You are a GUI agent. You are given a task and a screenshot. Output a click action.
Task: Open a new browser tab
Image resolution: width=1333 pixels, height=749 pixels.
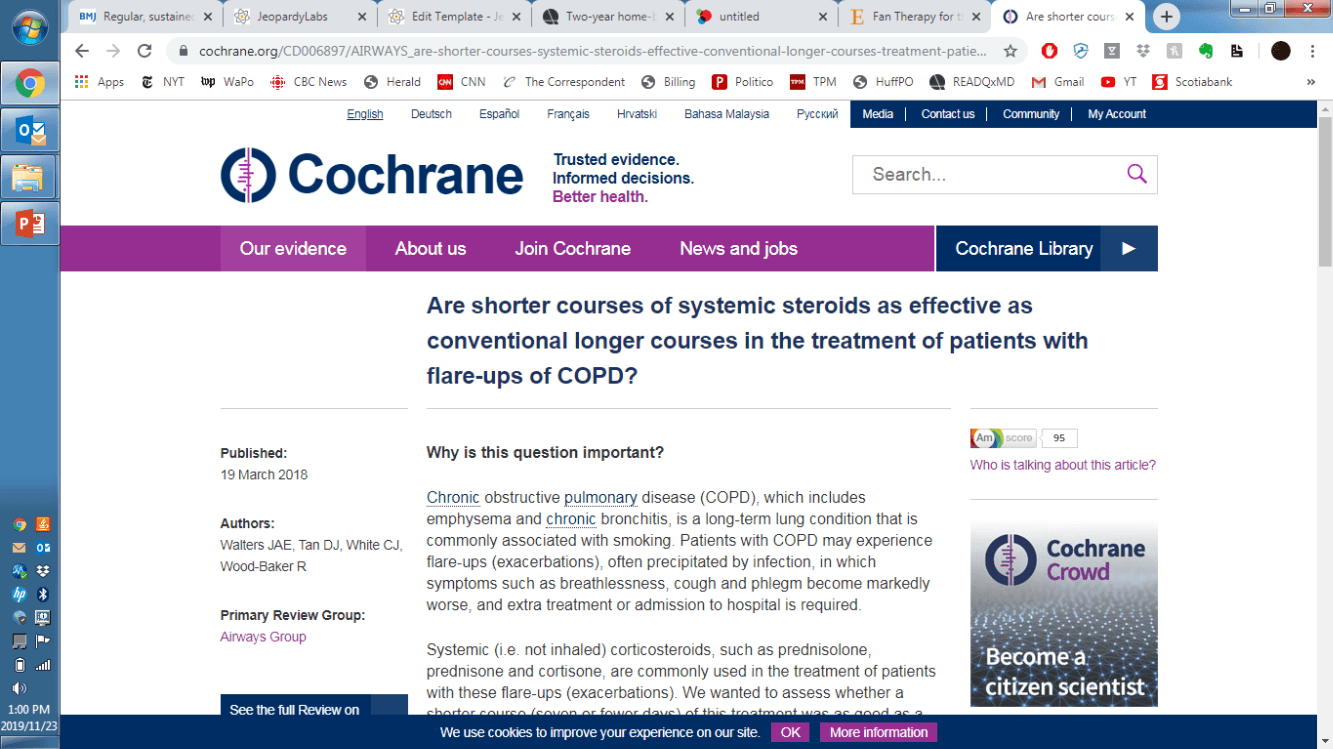1166,17
